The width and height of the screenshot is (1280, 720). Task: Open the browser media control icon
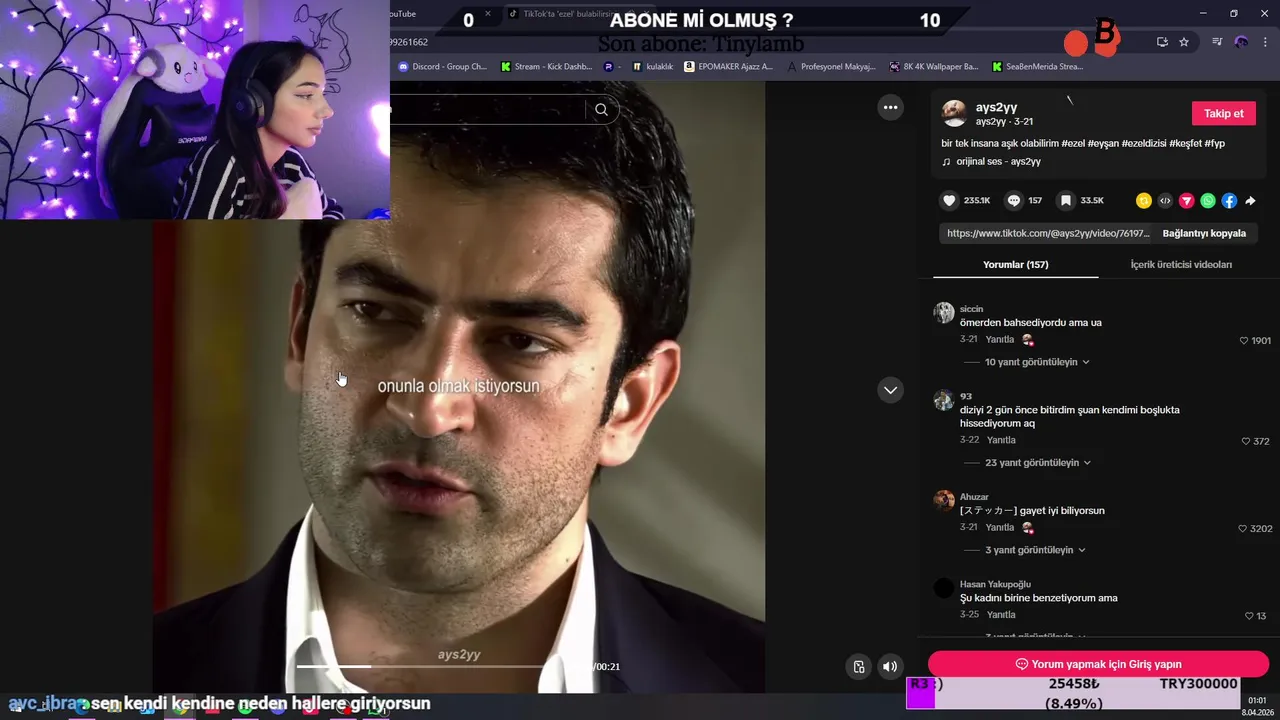click(x=1217, y=42)
